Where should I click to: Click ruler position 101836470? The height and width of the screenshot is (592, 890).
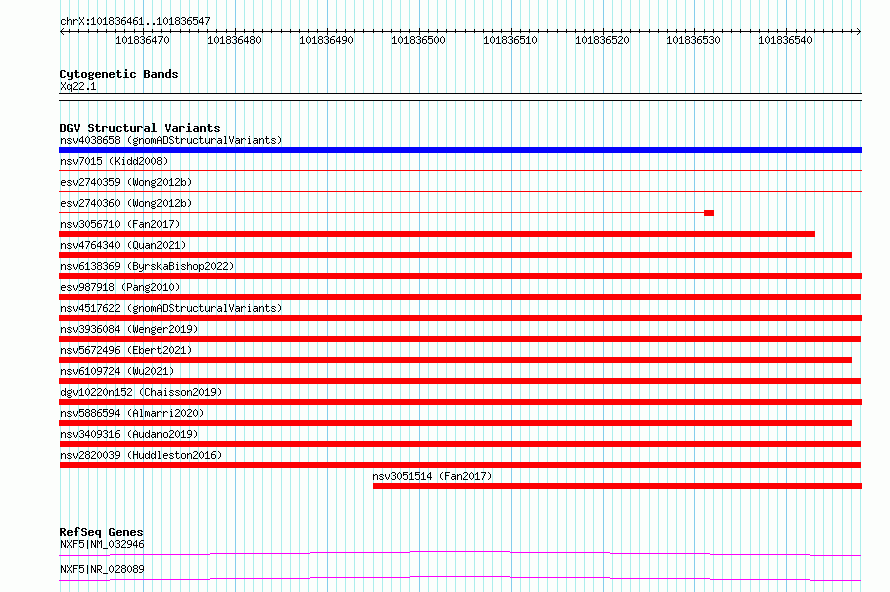tap(142, 40)
